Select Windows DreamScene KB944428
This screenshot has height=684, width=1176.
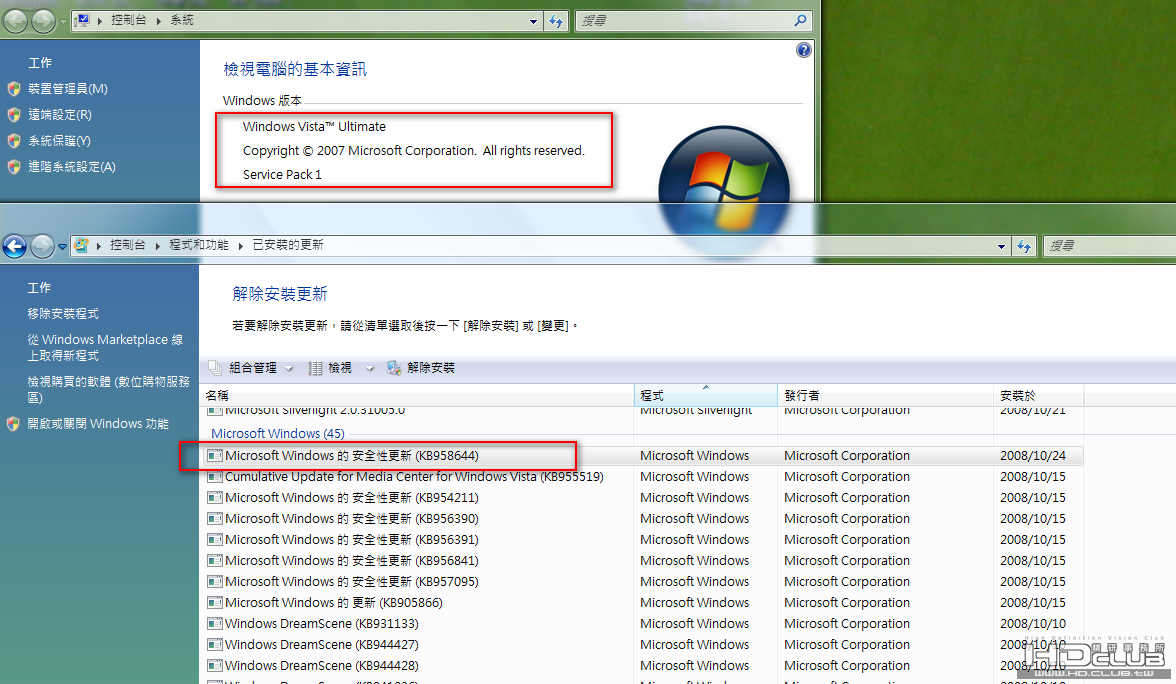(x=642, y=665)
